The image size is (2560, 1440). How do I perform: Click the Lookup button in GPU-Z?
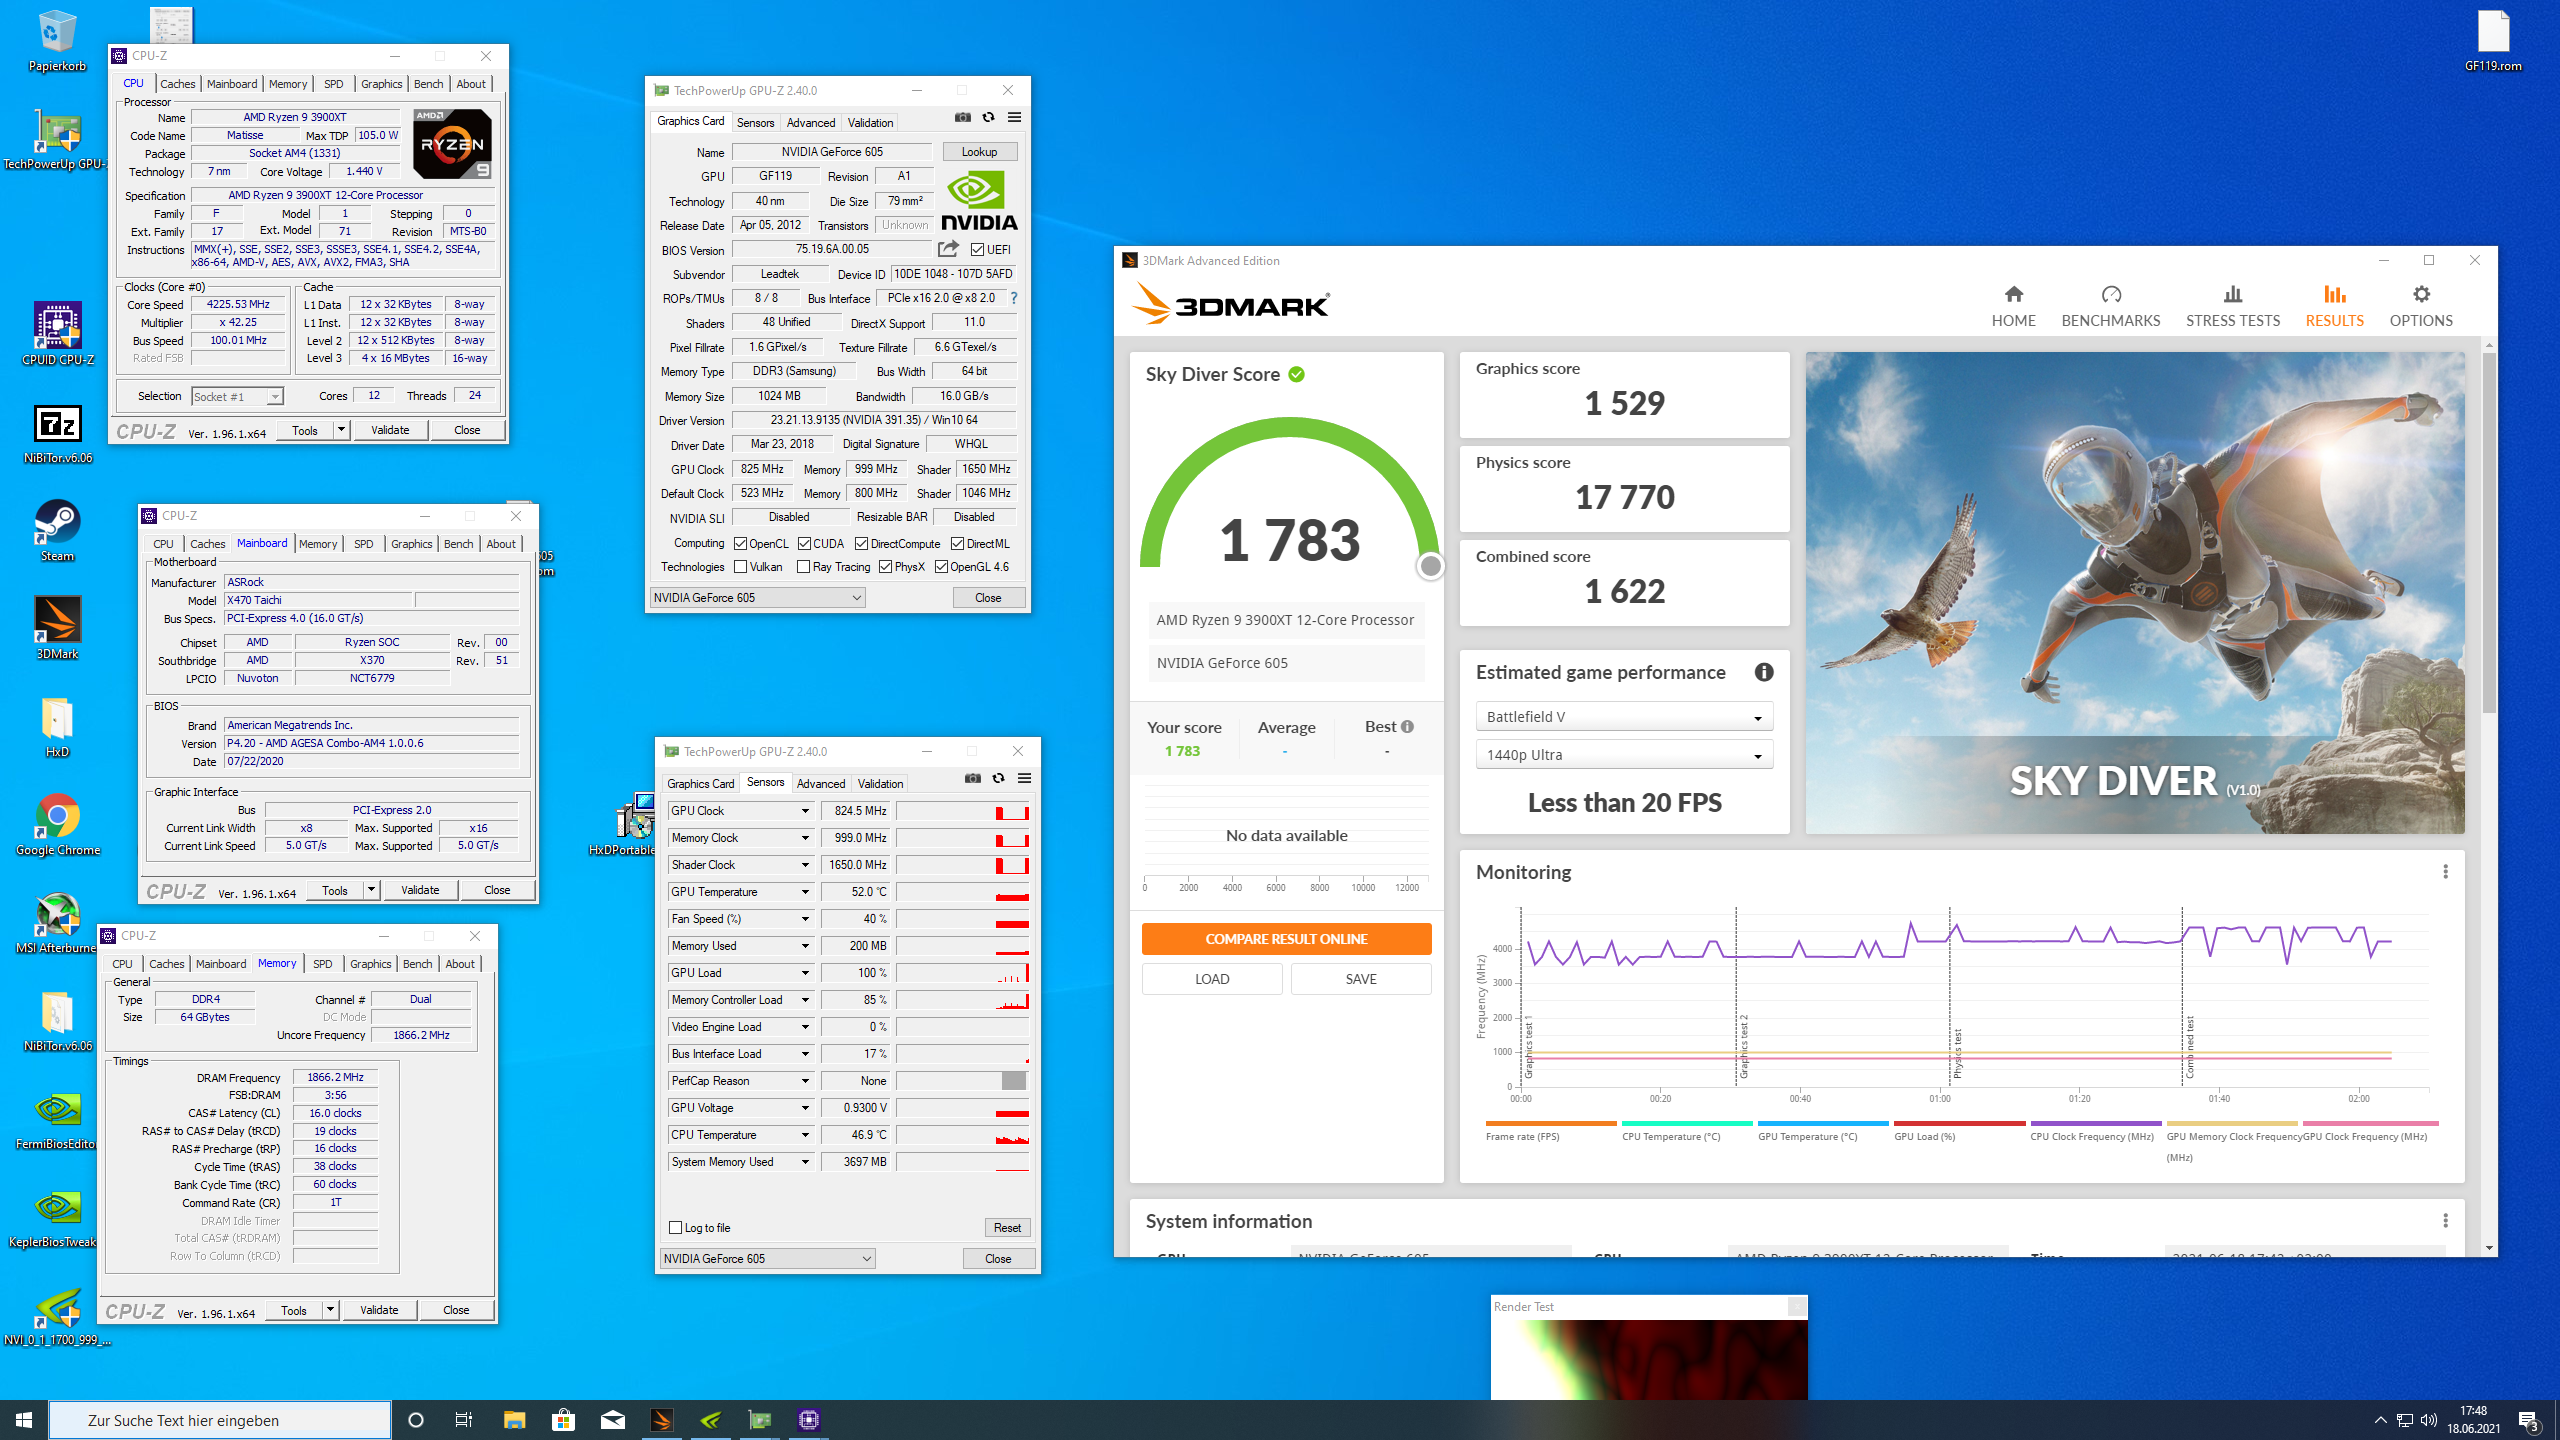979,152
